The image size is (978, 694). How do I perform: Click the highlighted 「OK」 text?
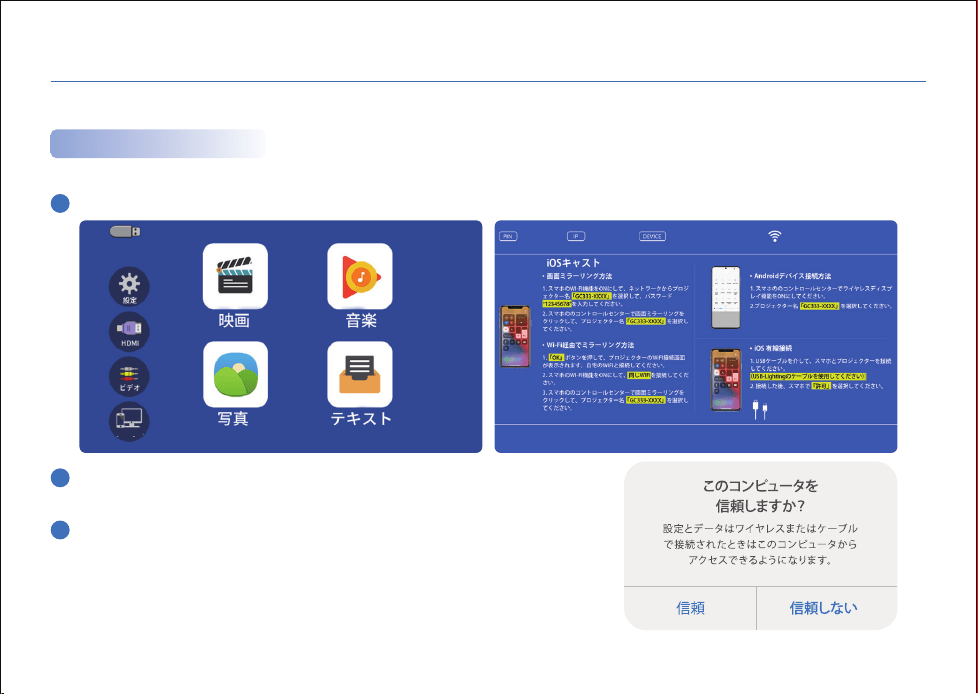556,357
